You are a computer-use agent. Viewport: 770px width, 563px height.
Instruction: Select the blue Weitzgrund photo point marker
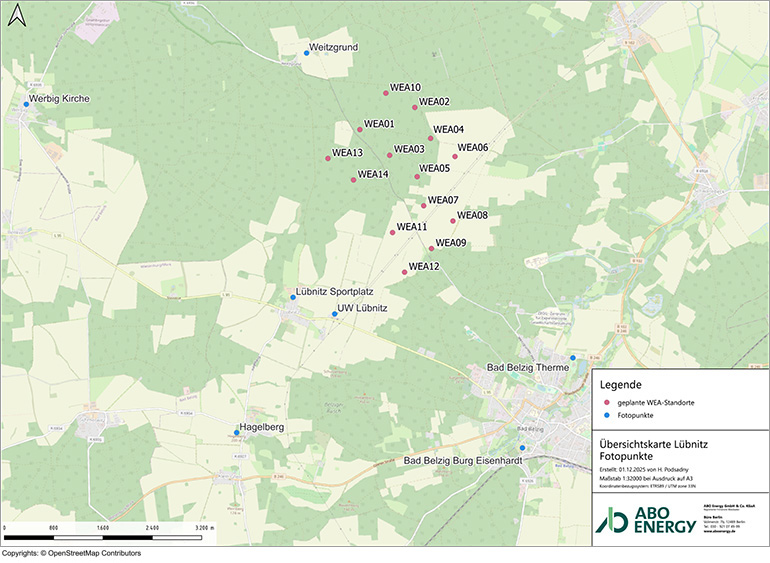click(306, 53)
